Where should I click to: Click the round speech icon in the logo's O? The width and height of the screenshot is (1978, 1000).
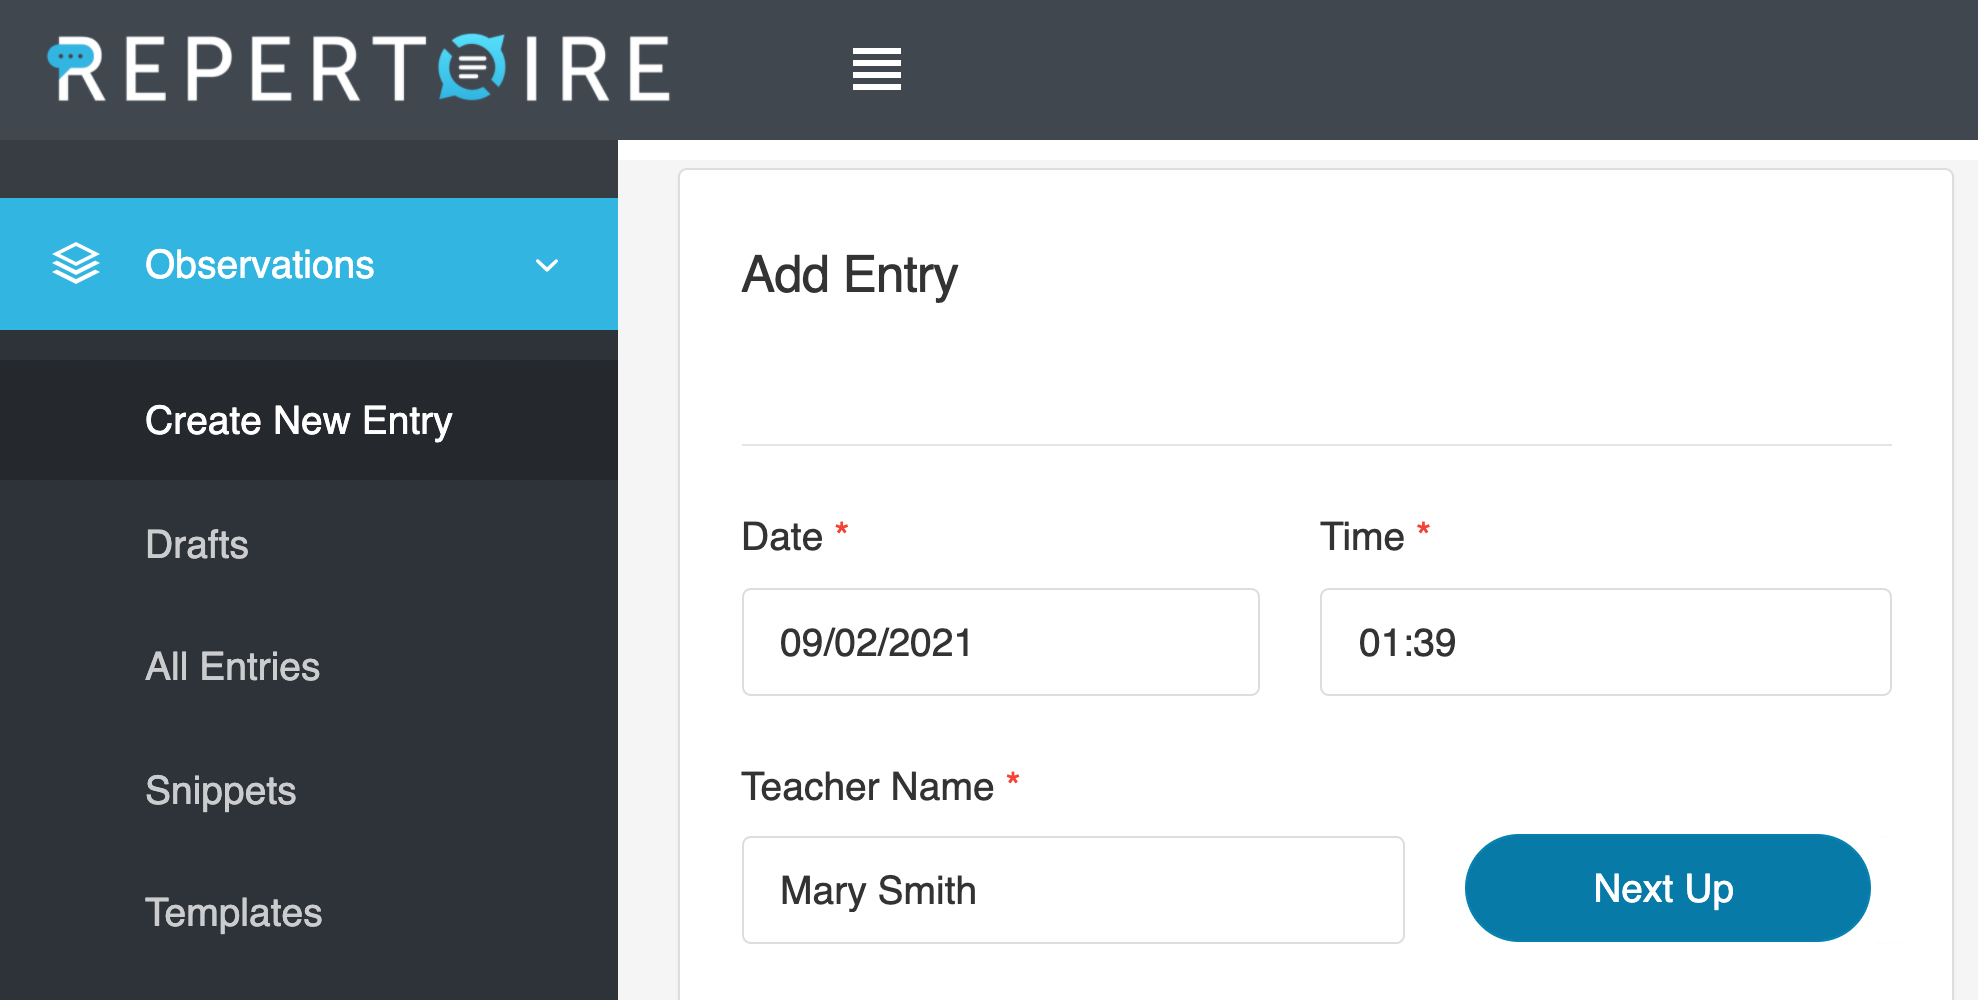pos(471,68)
